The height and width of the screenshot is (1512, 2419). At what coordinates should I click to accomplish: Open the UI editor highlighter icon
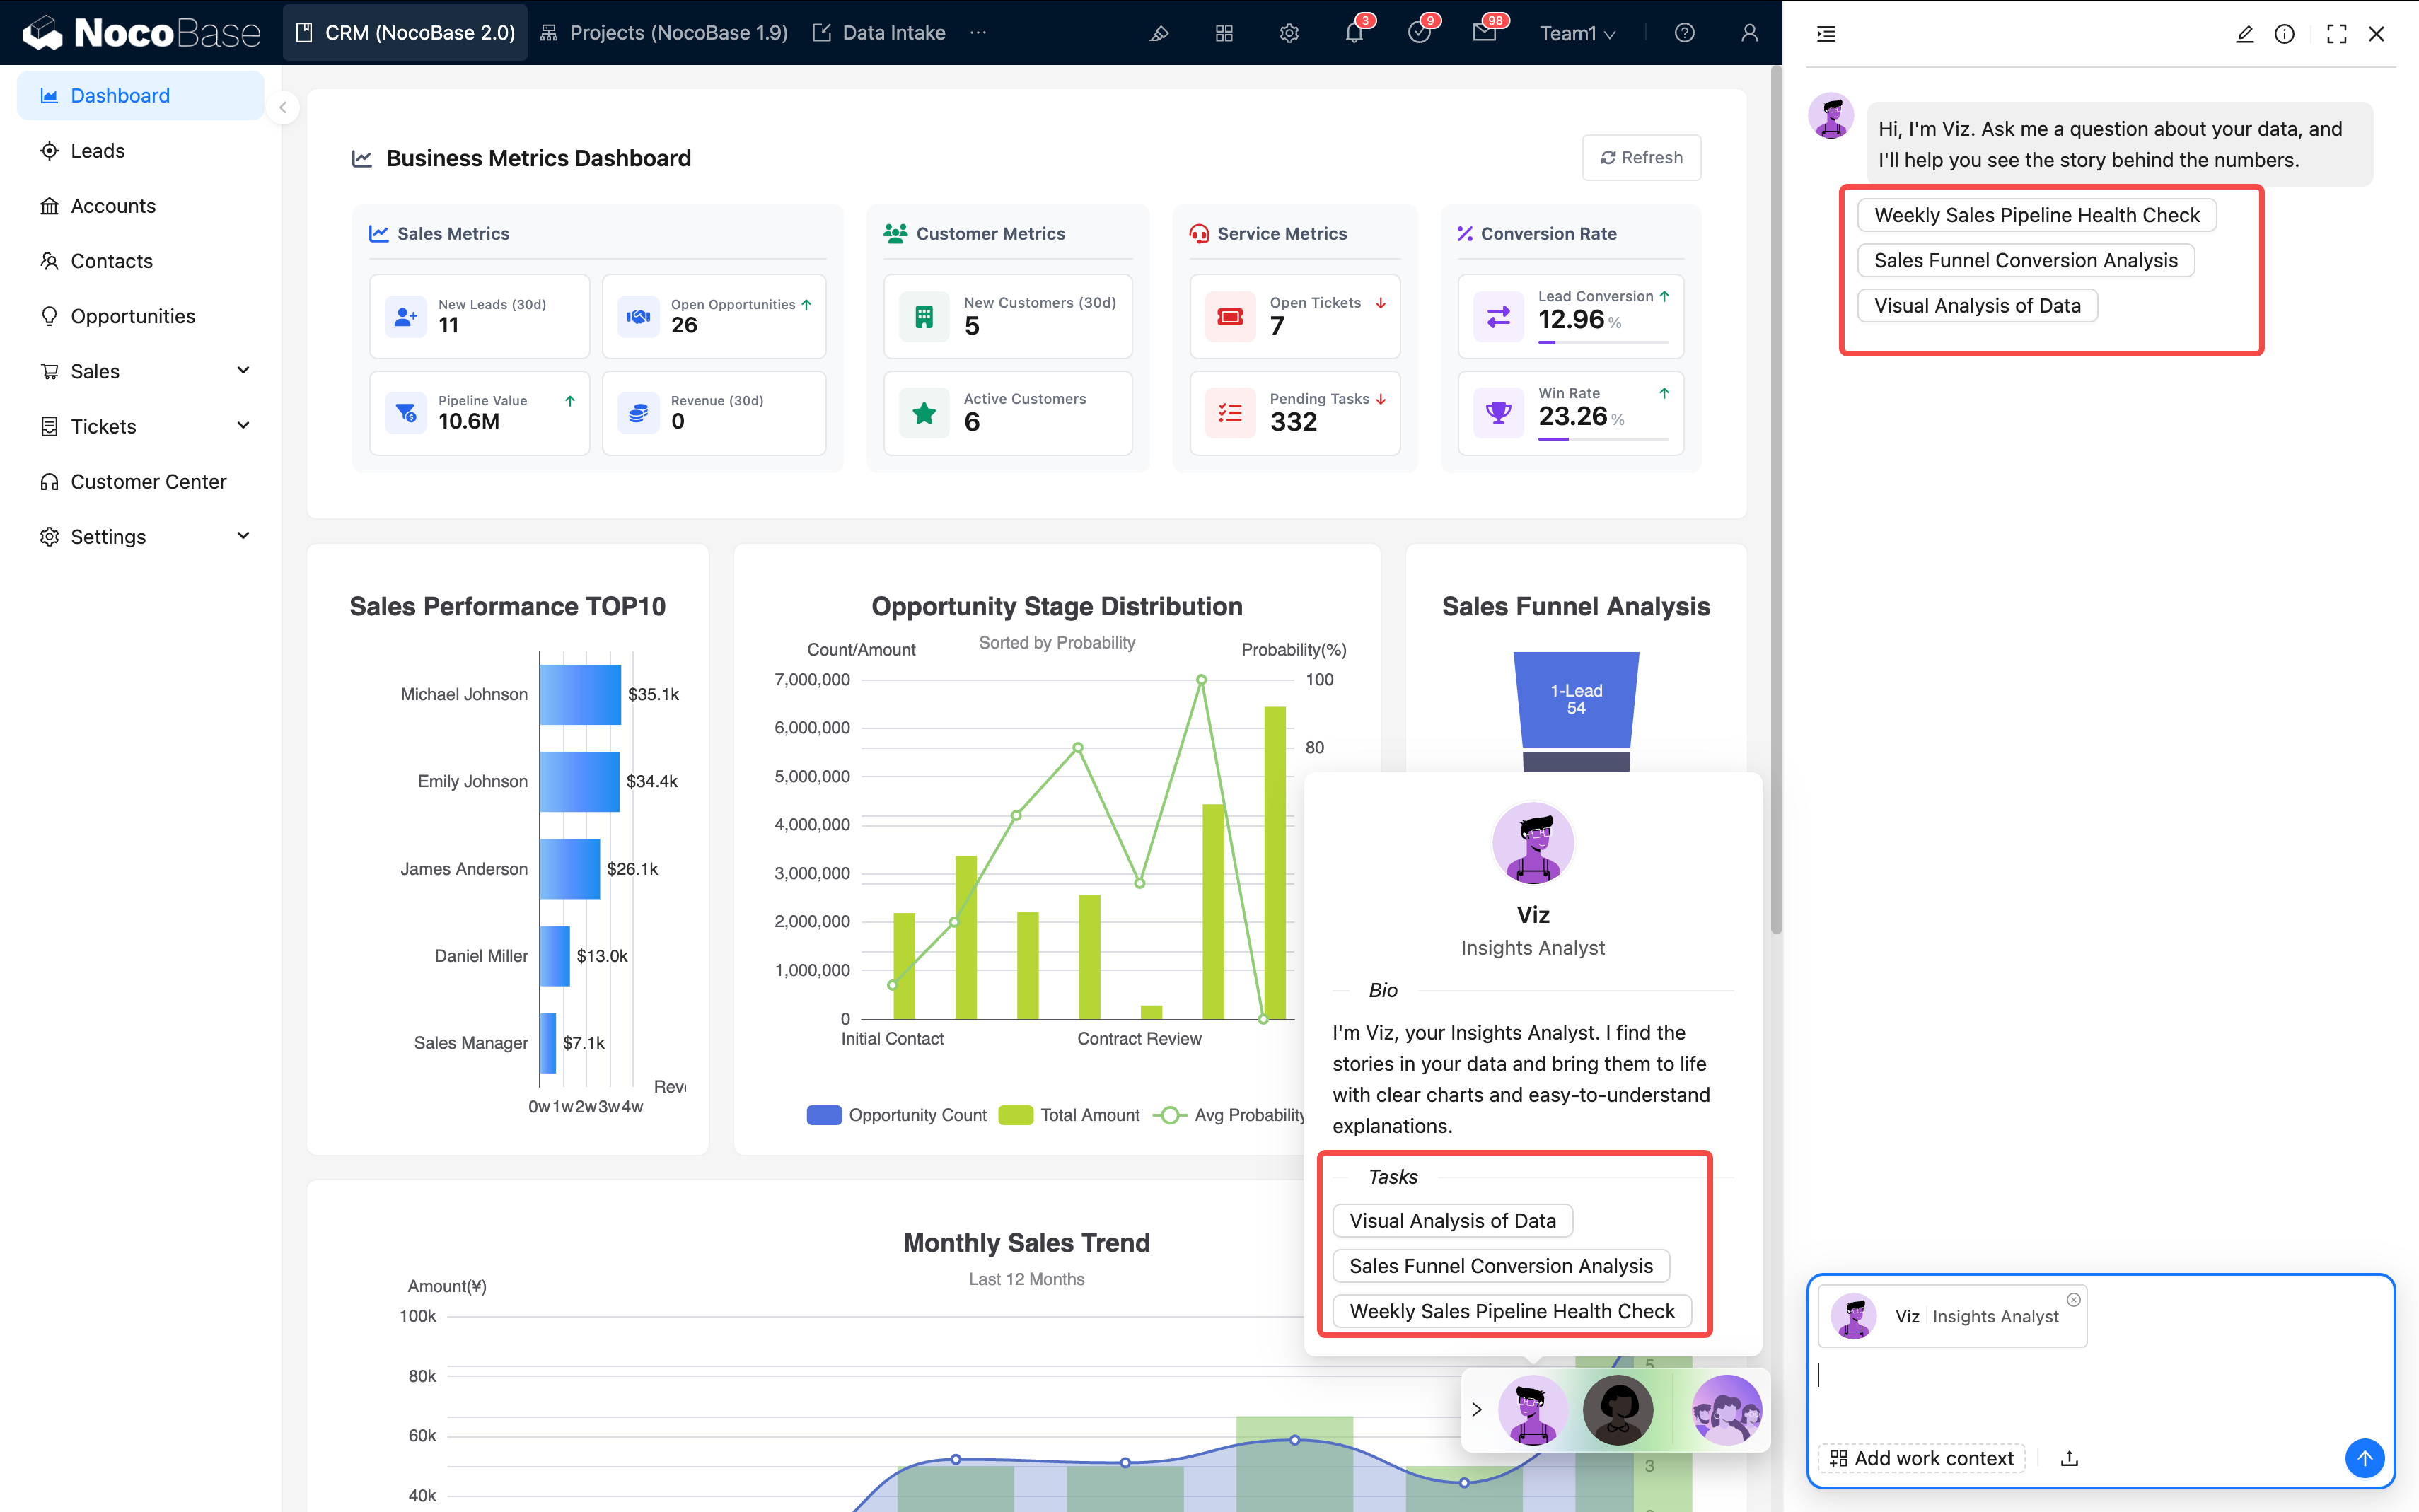click(1159, 33)
